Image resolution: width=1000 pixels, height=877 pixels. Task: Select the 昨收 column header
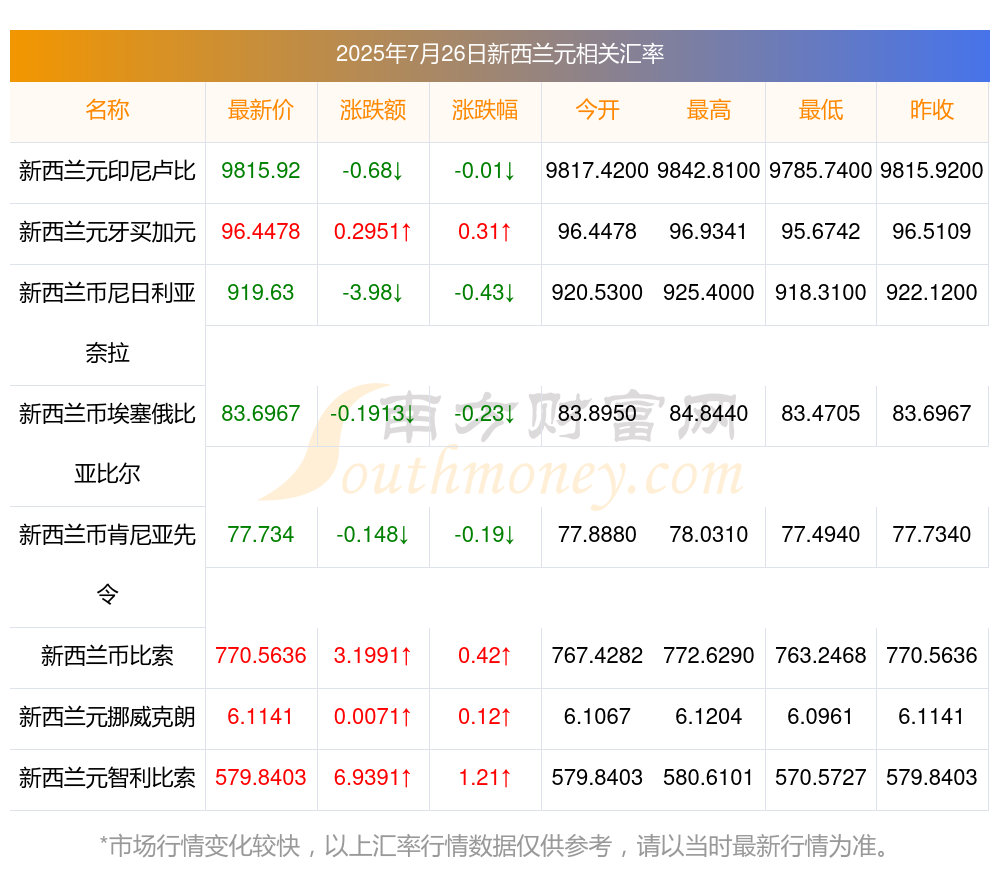point(932,110)
